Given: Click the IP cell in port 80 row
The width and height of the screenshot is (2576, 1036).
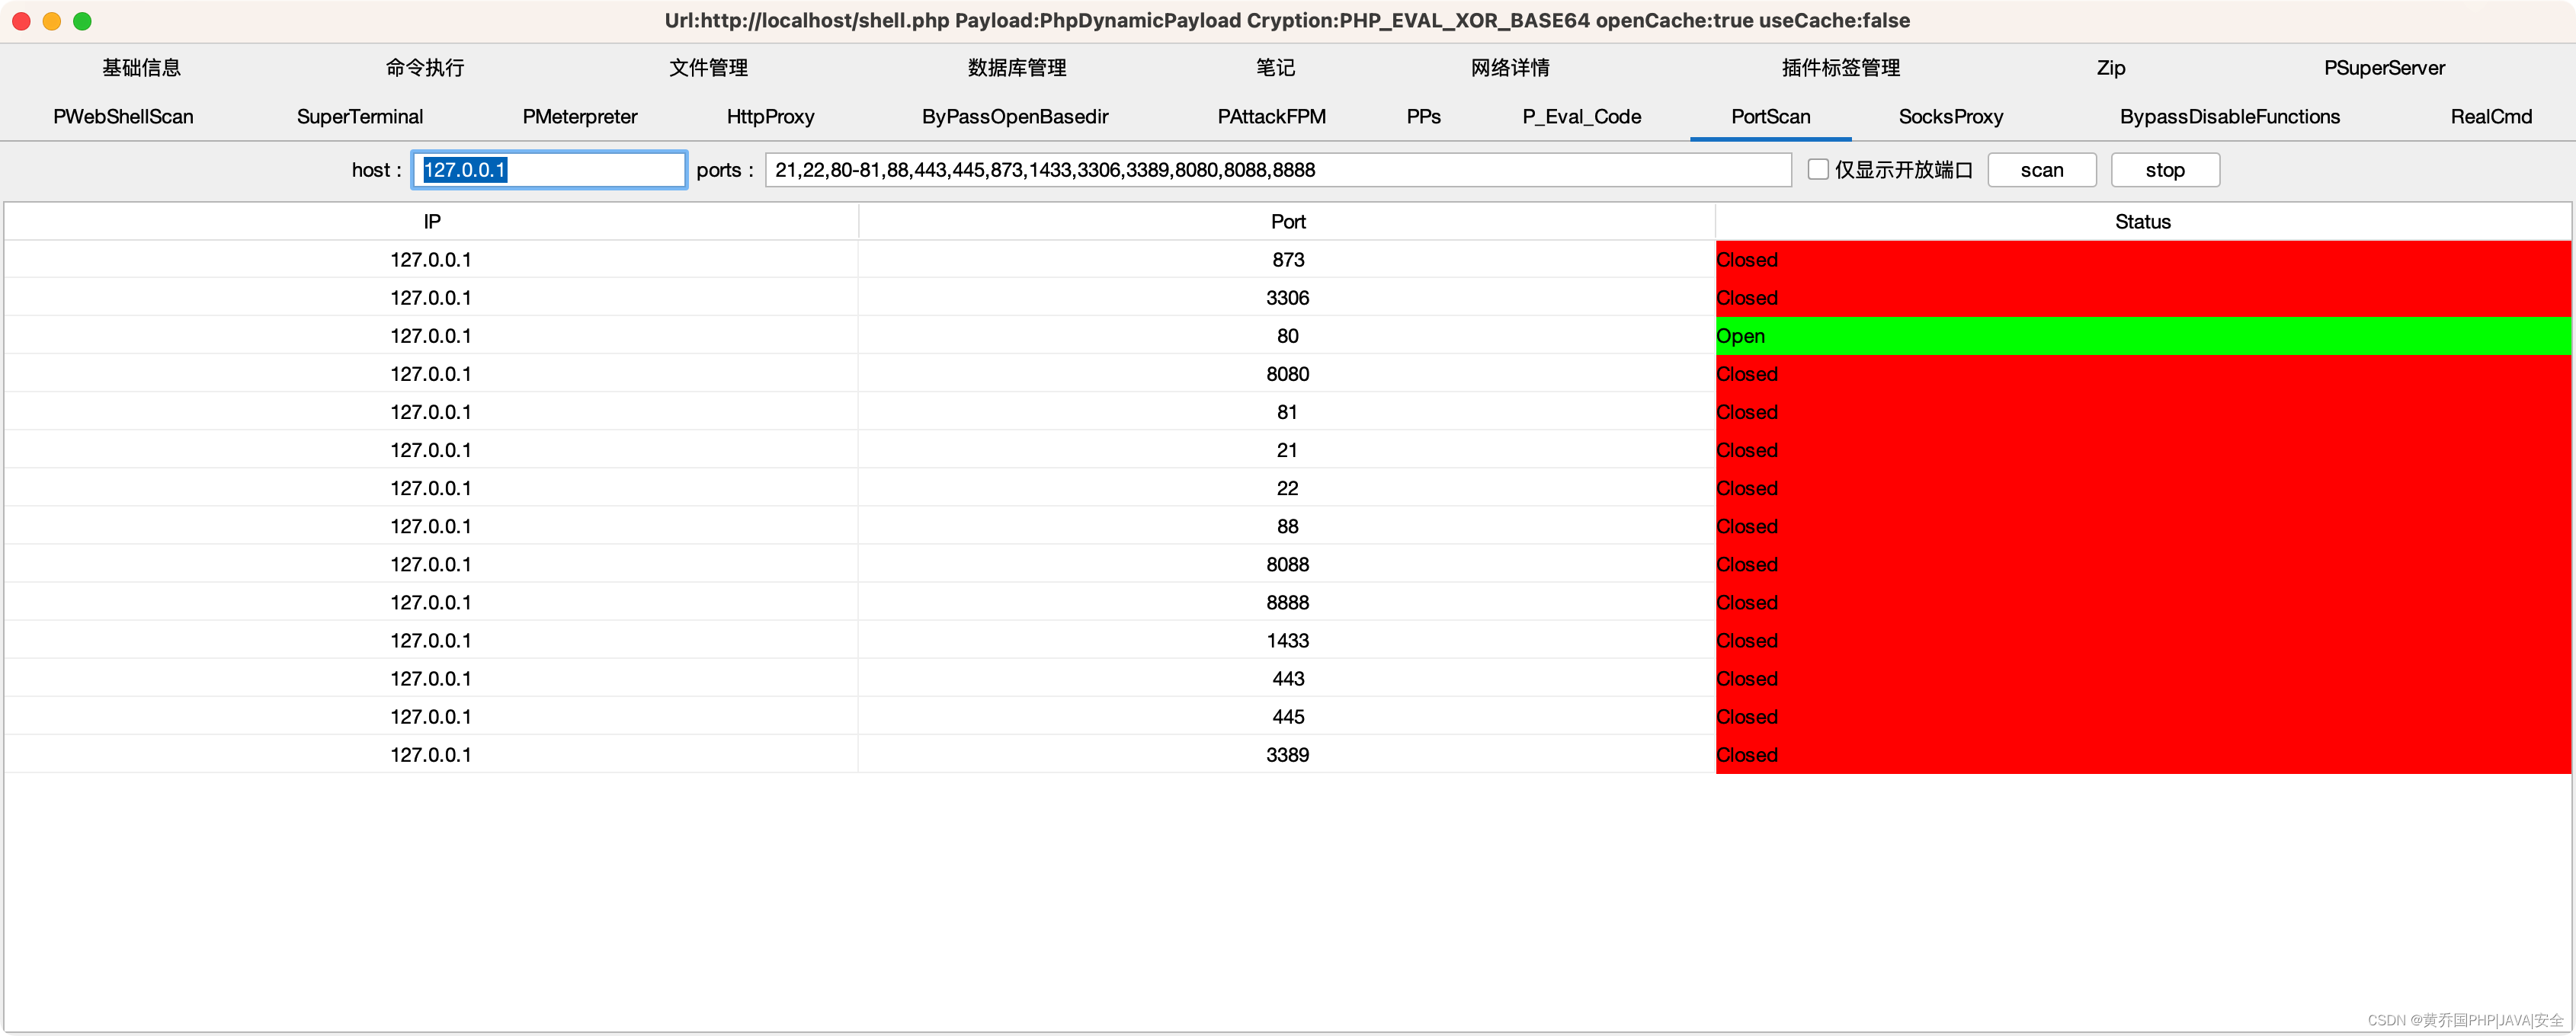Looking at the screenshot, I should click(431, 336).
